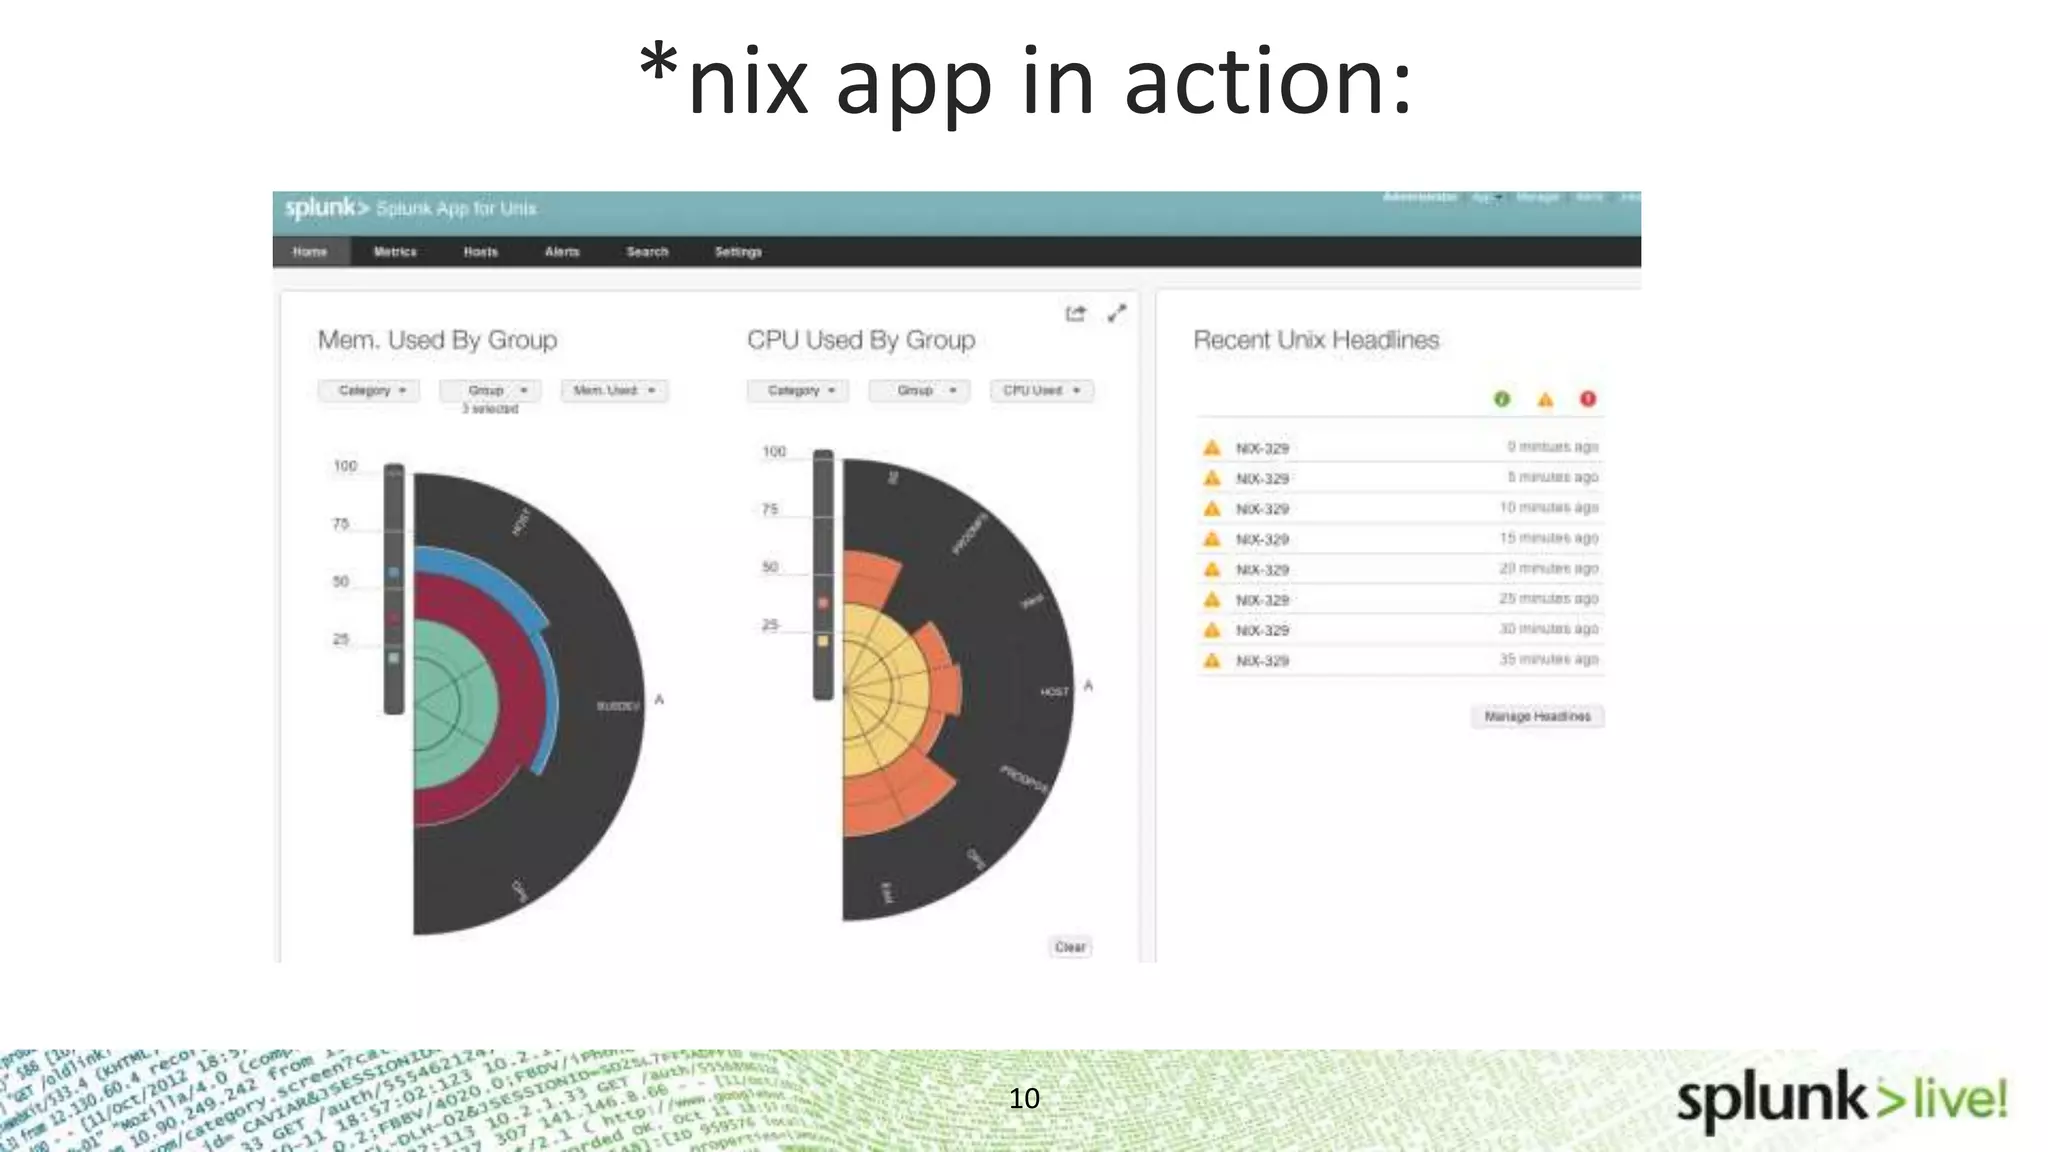Click the Recent Unix Headlines title
The image size is (2048, 1152).
tap(1316, 340)
